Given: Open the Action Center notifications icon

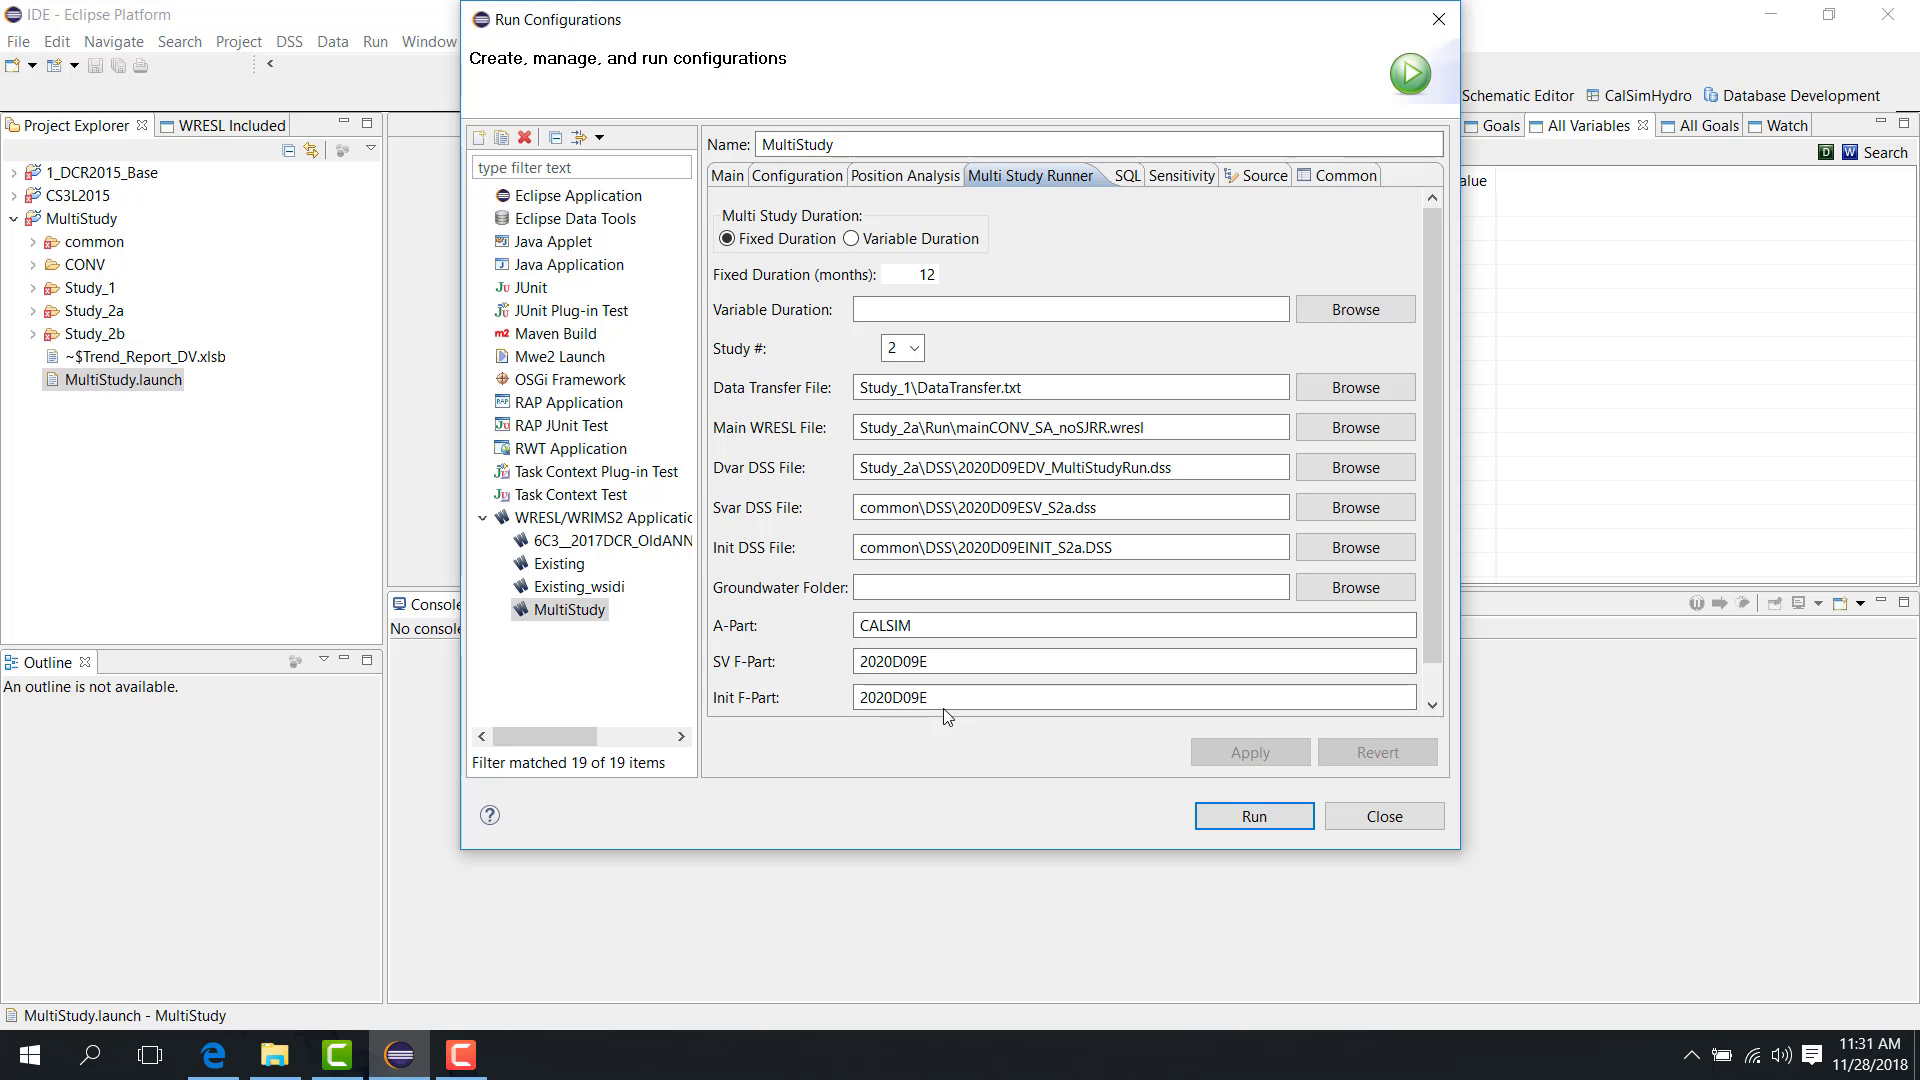Looking at the screenshot, I should 1812,1055.
